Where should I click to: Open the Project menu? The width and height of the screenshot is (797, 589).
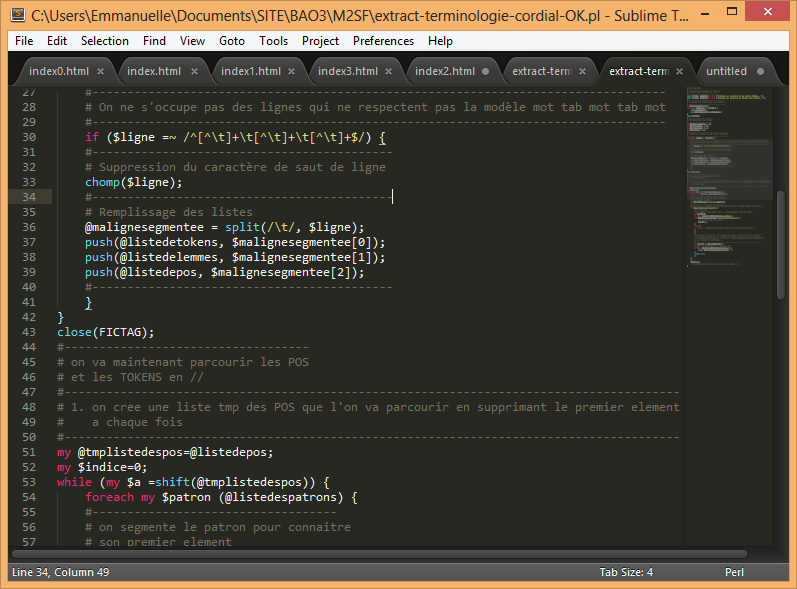(x=320, y=41)
